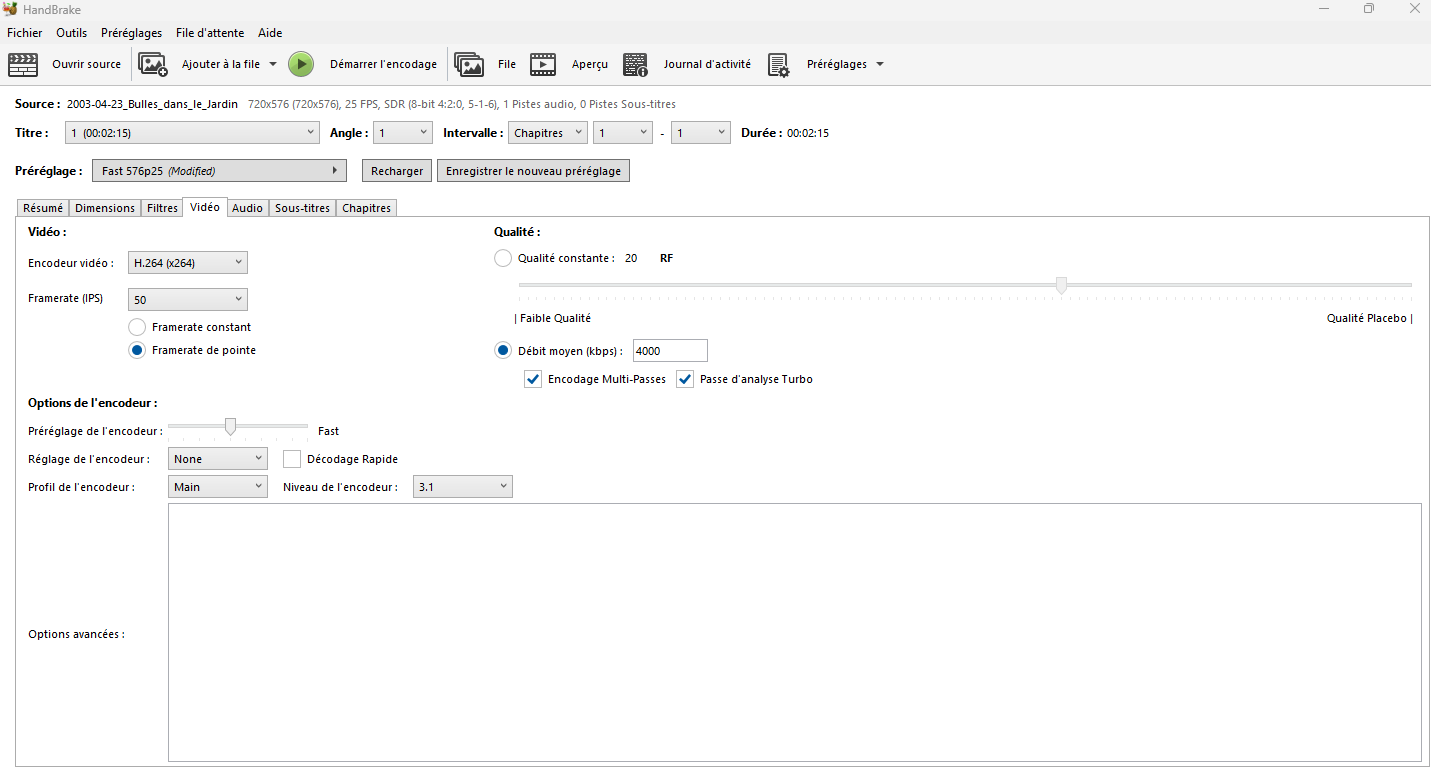Click the Ouvrir source label
Screen dimensions: 1431x770
pos(86,64)
